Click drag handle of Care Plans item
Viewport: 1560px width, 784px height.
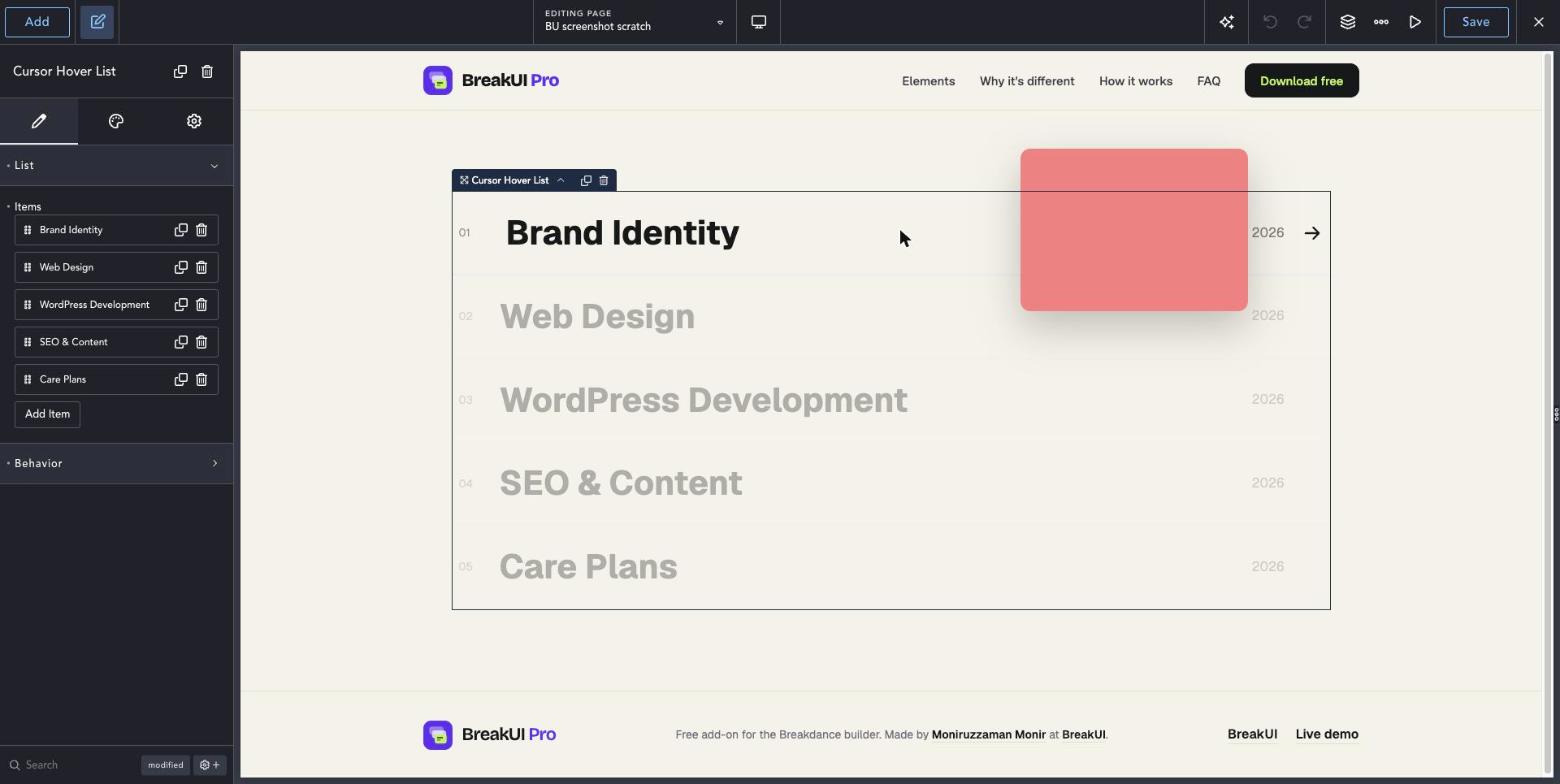(28, 380)
